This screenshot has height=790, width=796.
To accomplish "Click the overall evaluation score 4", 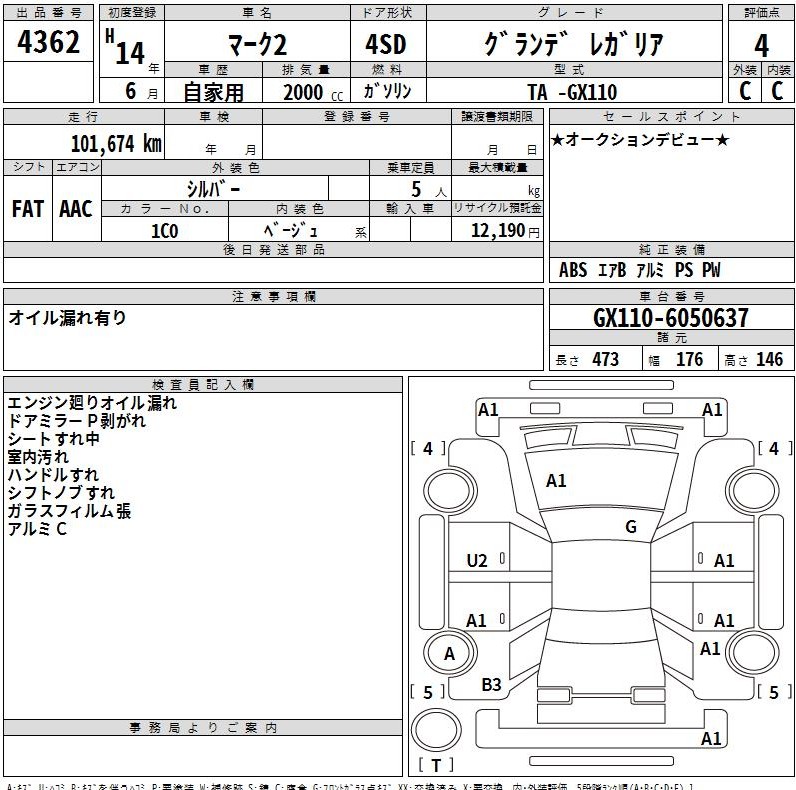I will point(761,46).
